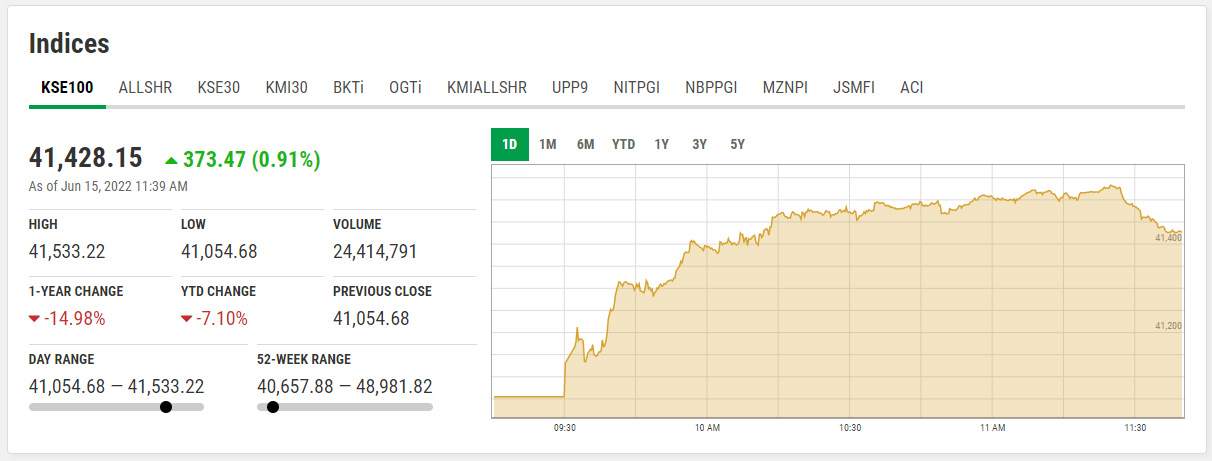This screenshot has width=1212, height=461.
Task: Click the 41,400 price label on chart
Action: (1168, 238)
